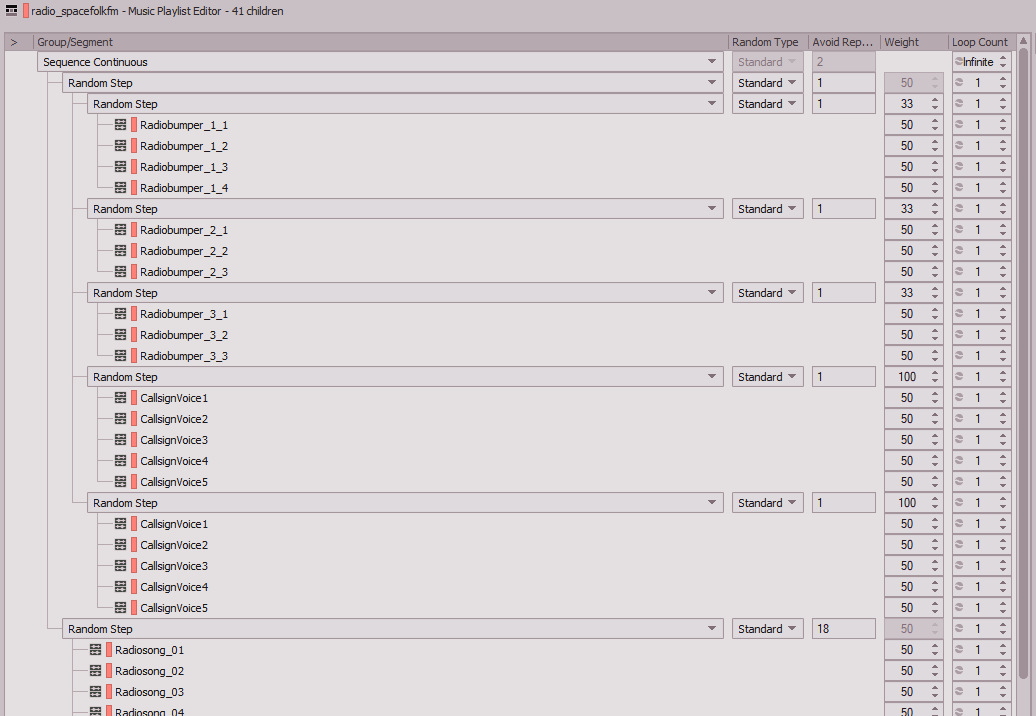The image size is (1036, 716).
Task: Click the Weight column header
Action: pyautogui.click(x=914, y=42)
